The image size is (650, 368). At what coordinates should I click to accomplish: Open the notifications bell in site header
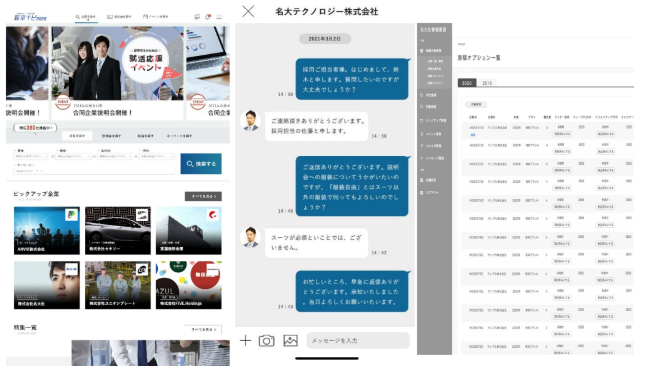click(x=208, y=17)
